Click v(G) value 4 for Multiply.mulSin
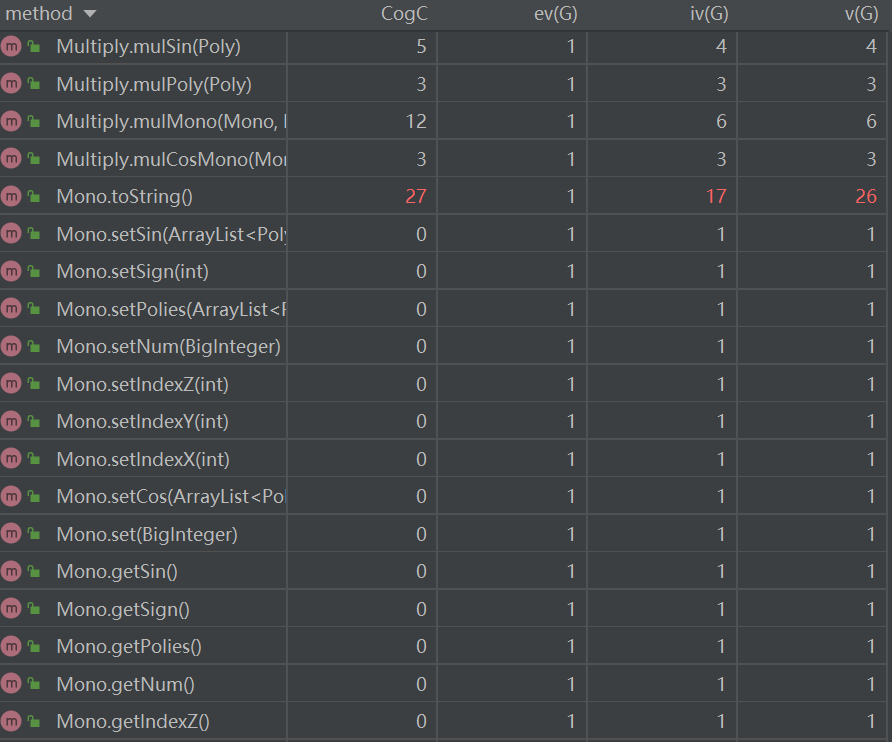The width and height of the screenshot is (892, 742). point(871,46)
